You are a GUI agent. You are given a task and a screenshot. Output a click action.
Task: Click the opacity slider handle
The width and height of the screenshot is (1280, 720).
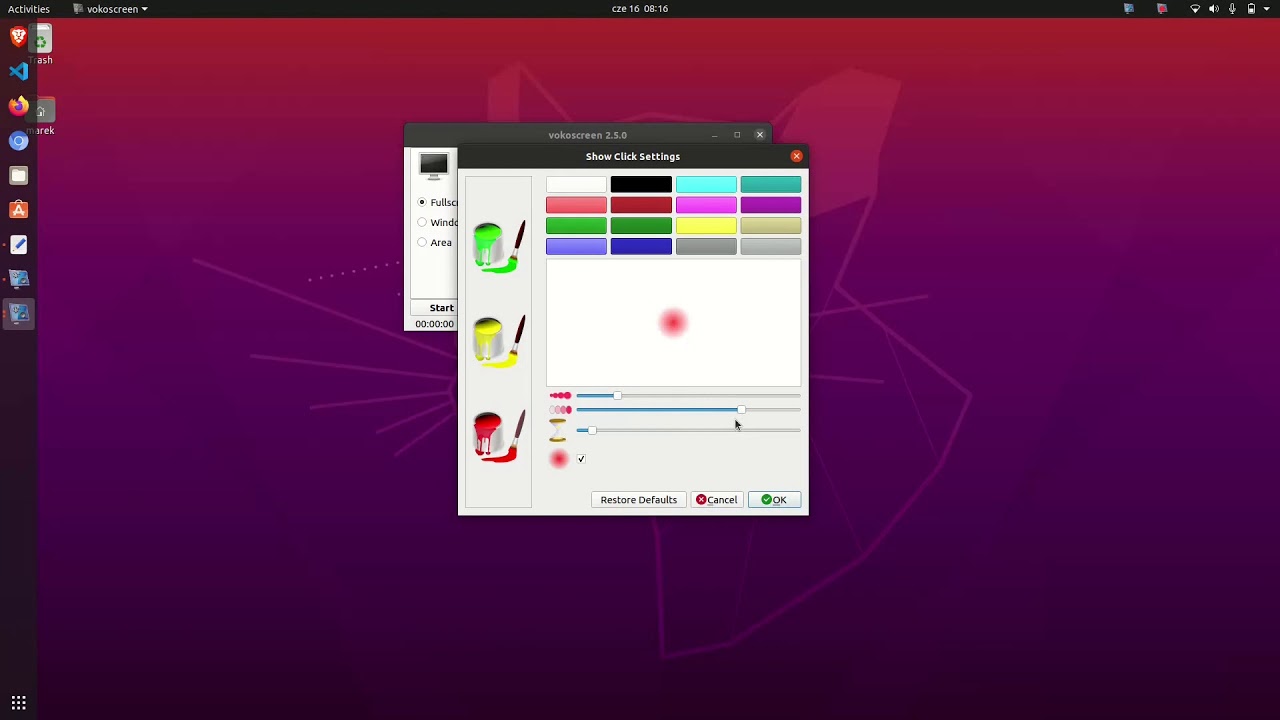pyautogui.click(x=741, y=410)
